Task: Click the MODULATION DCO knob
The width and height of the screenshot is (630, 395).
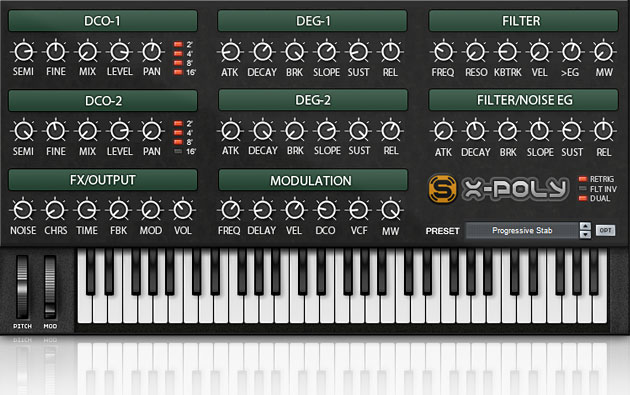Action: click(x=326, y=210)
